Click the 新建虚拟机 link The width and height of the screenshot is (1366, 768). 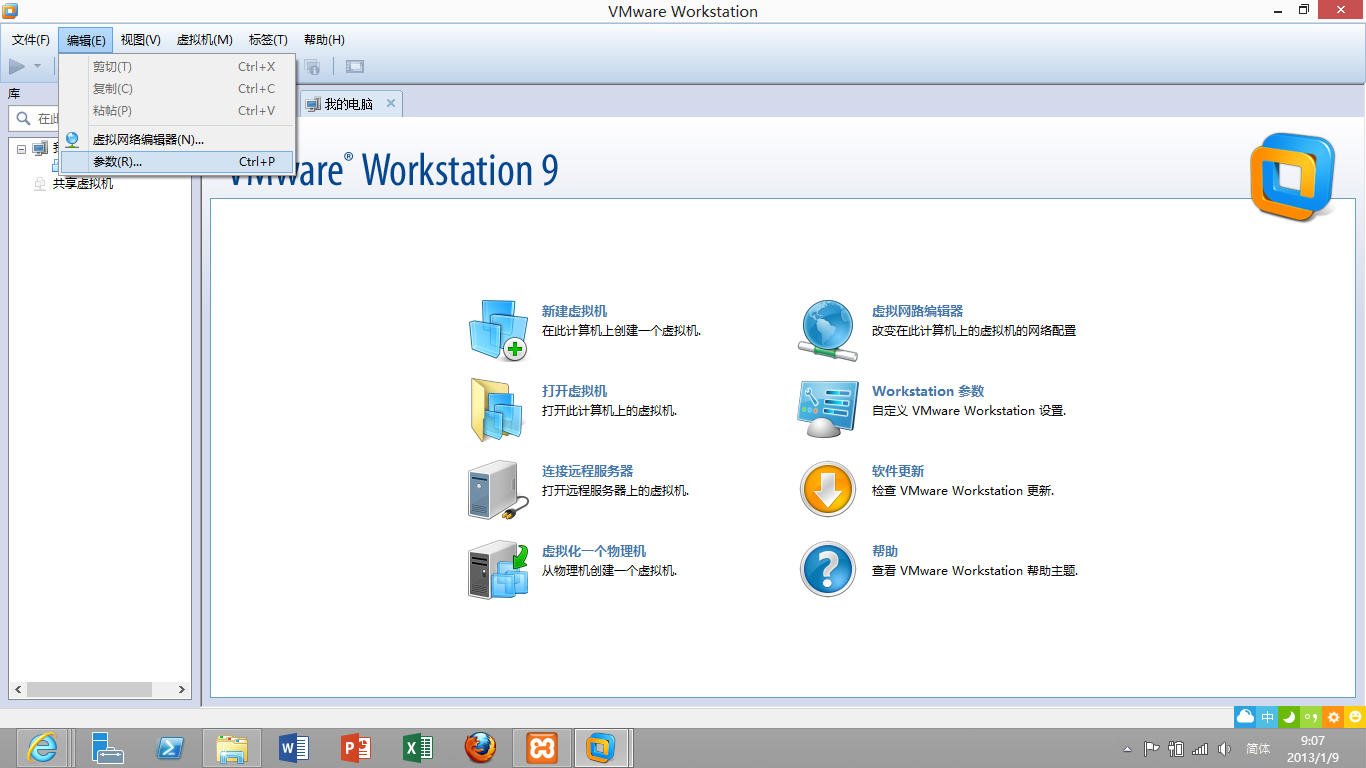pyautogui.click(x=574, y=311)
